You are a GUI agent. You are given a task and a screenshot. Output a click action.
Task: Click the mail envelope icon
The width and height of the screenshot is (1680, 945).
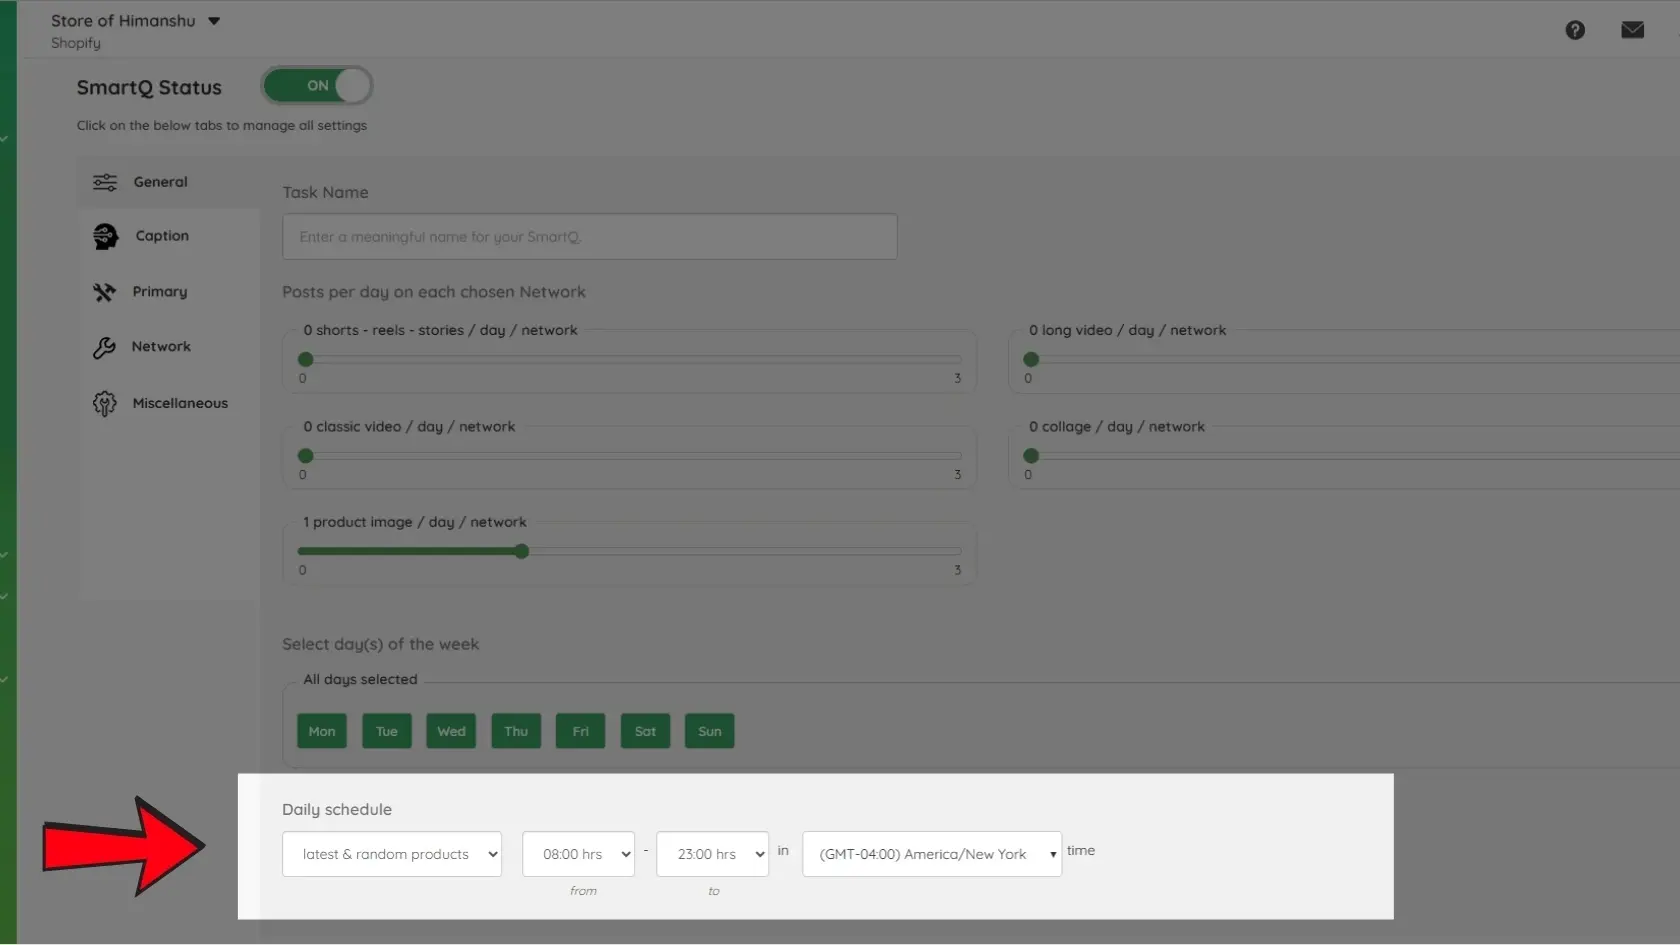click(1633, 30)
